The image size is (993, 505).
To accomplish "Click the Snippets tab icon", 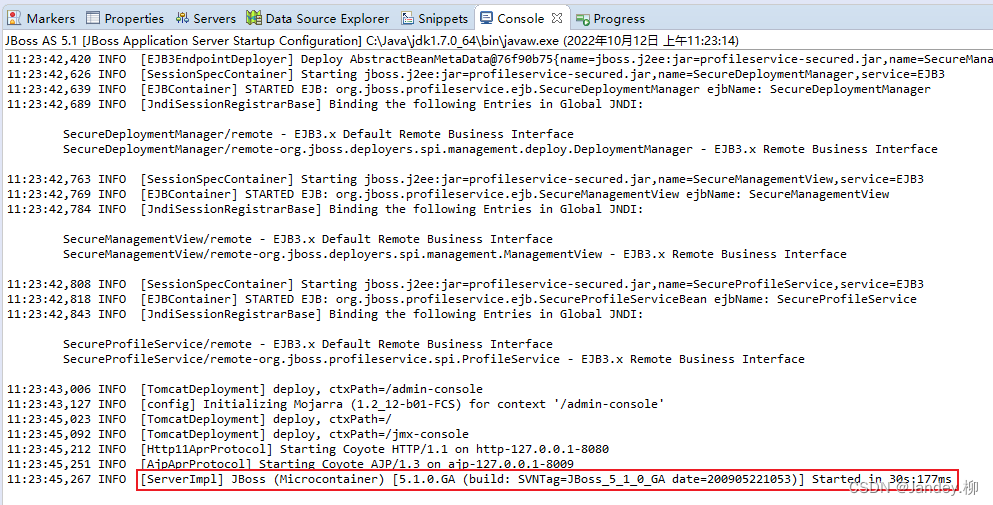I will (x=408, y=18).
